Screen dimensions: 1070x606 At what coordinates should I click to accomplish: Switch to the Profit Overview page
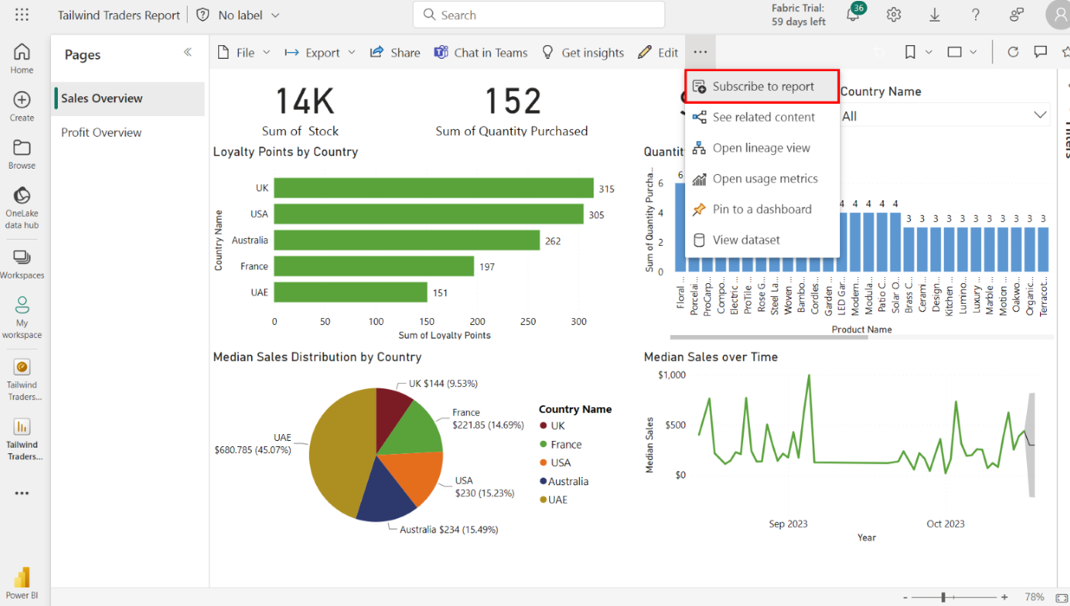click(x=101, y=132)
